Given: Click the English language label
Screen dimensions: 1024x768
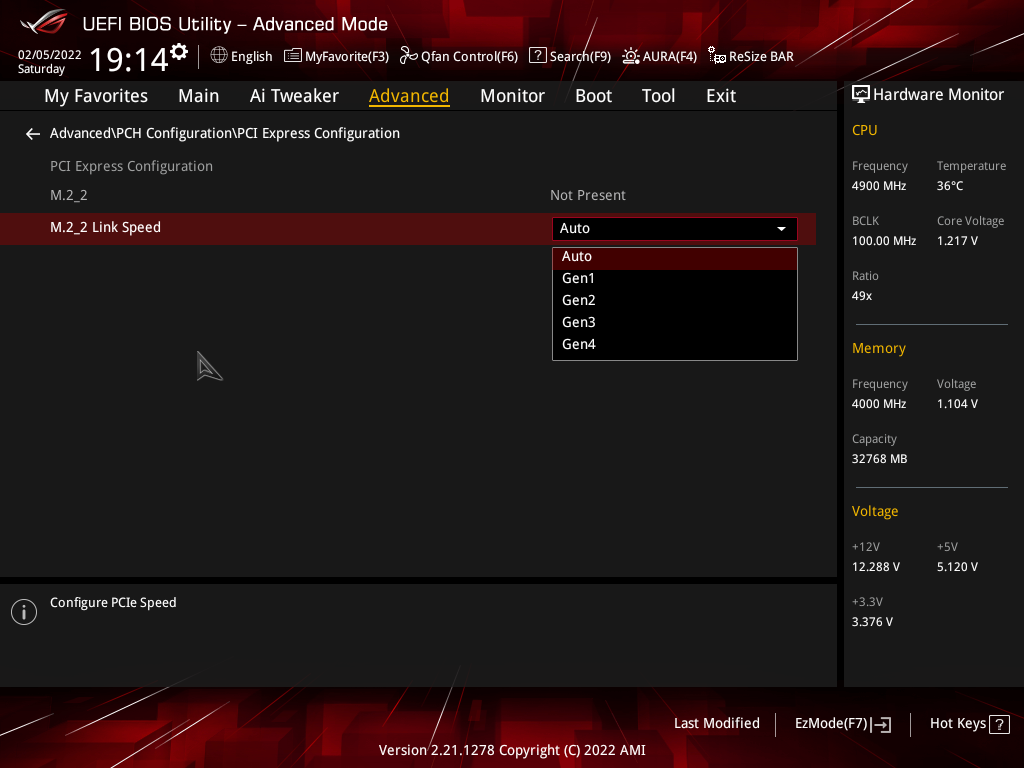Looking at the screenshot, I should pyautogui.click(x=251, y=57).
